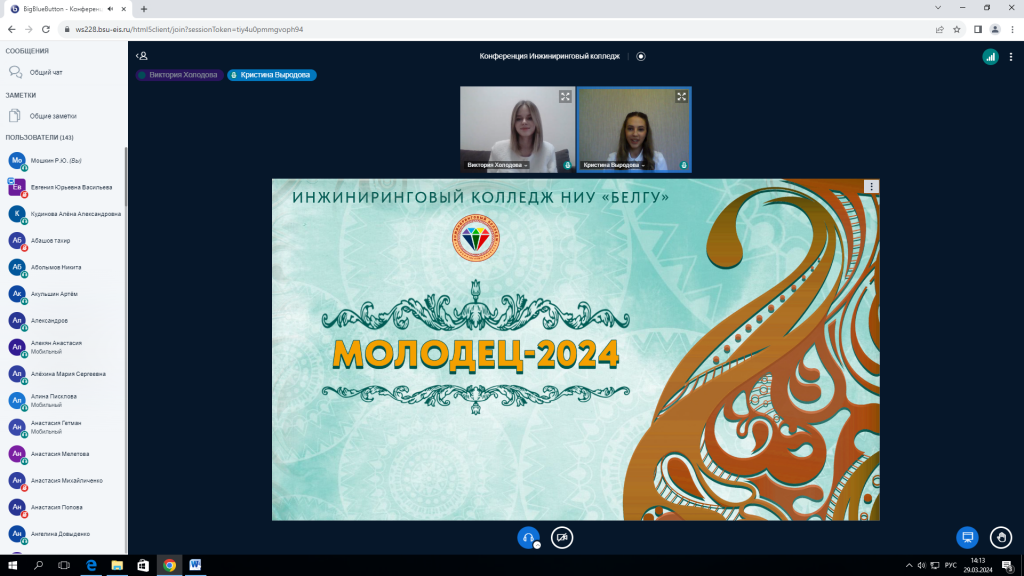The height and width of the screenshot is (576, 1024).
Task: Open Windows Start menu
Action: (12, 566)
